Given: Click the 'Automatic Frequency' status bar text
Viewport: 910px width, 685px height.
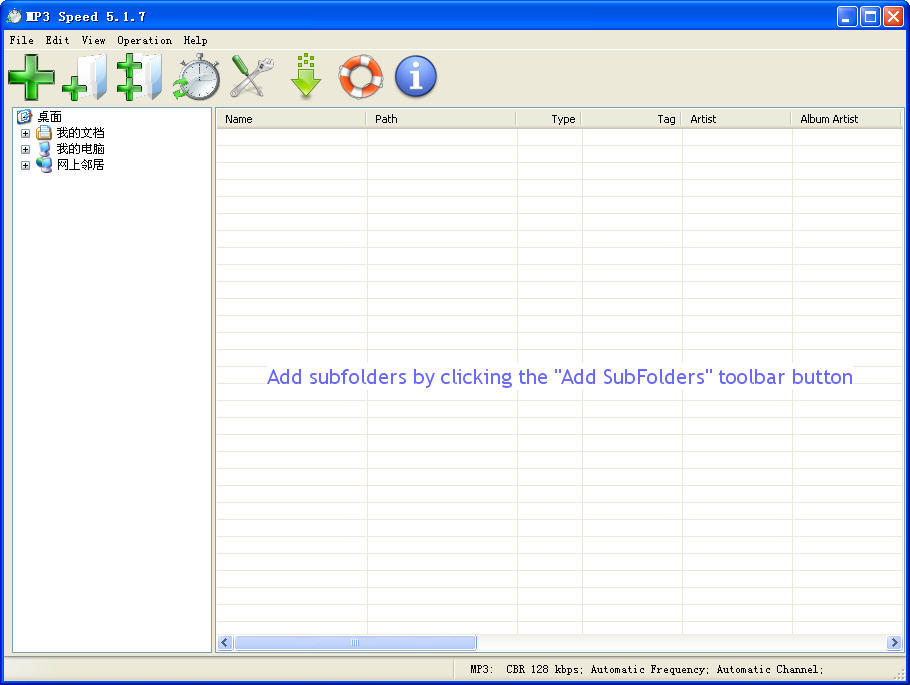Looking at the screenshot, I should [648, 669].
